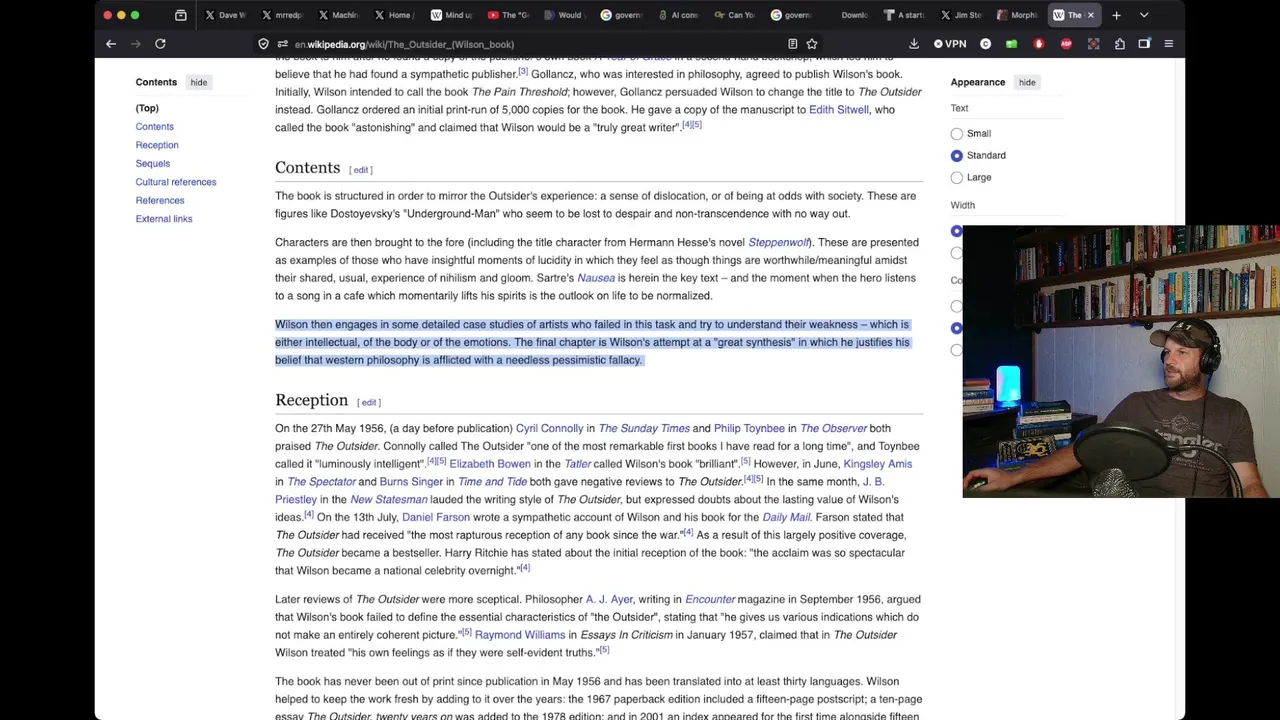Jump to Sequels in Contents sidebar
Viewport: 1280px width, 720px height.
tap(153, 163)
